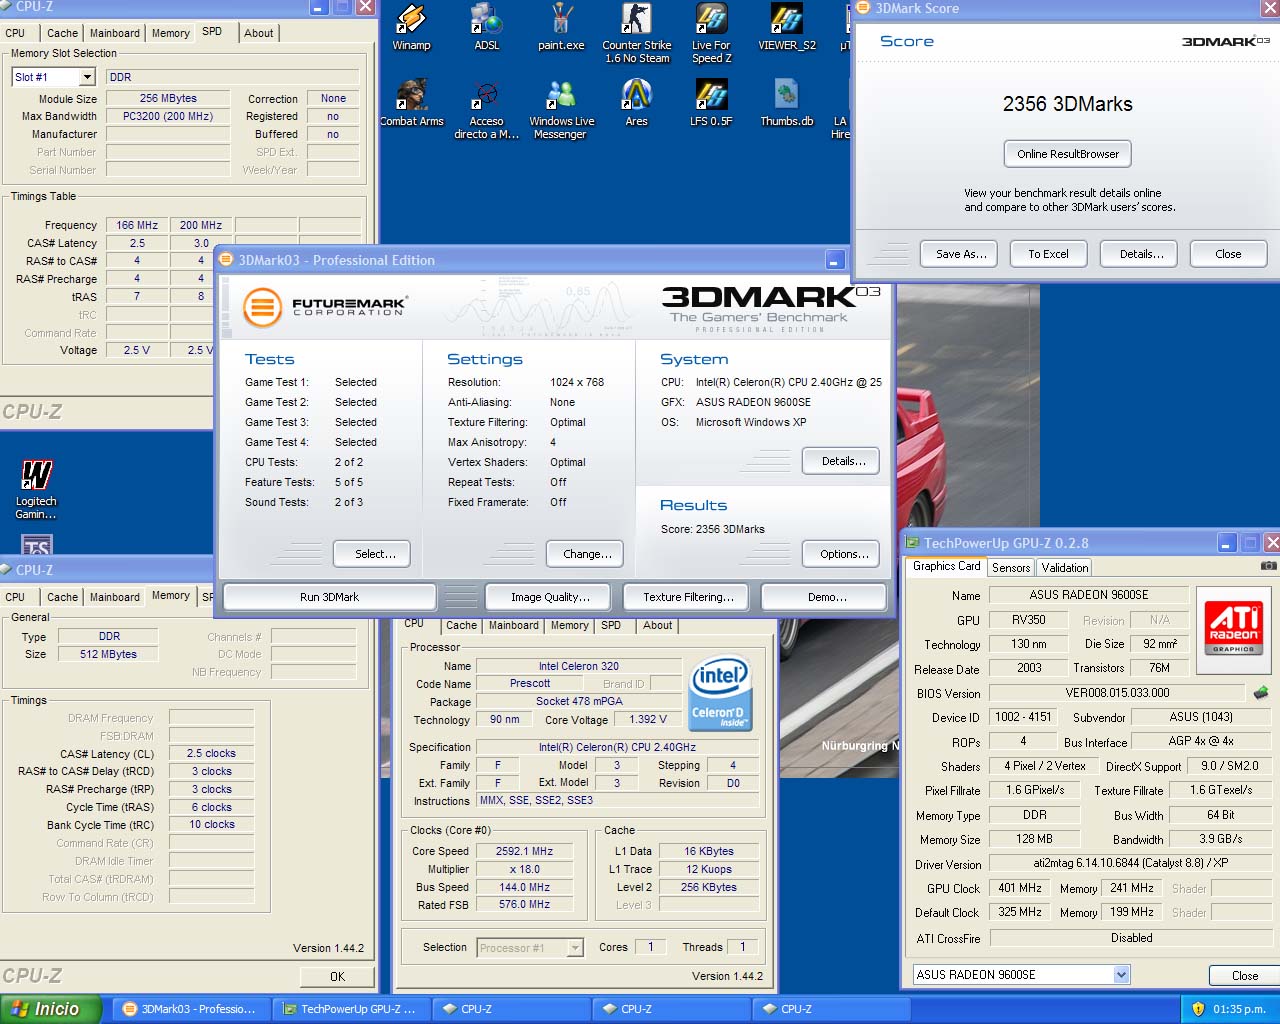1280x1024 pixels.
Task: Switch to 3DMark03 taskbar button
Action: click(190, 1009)
